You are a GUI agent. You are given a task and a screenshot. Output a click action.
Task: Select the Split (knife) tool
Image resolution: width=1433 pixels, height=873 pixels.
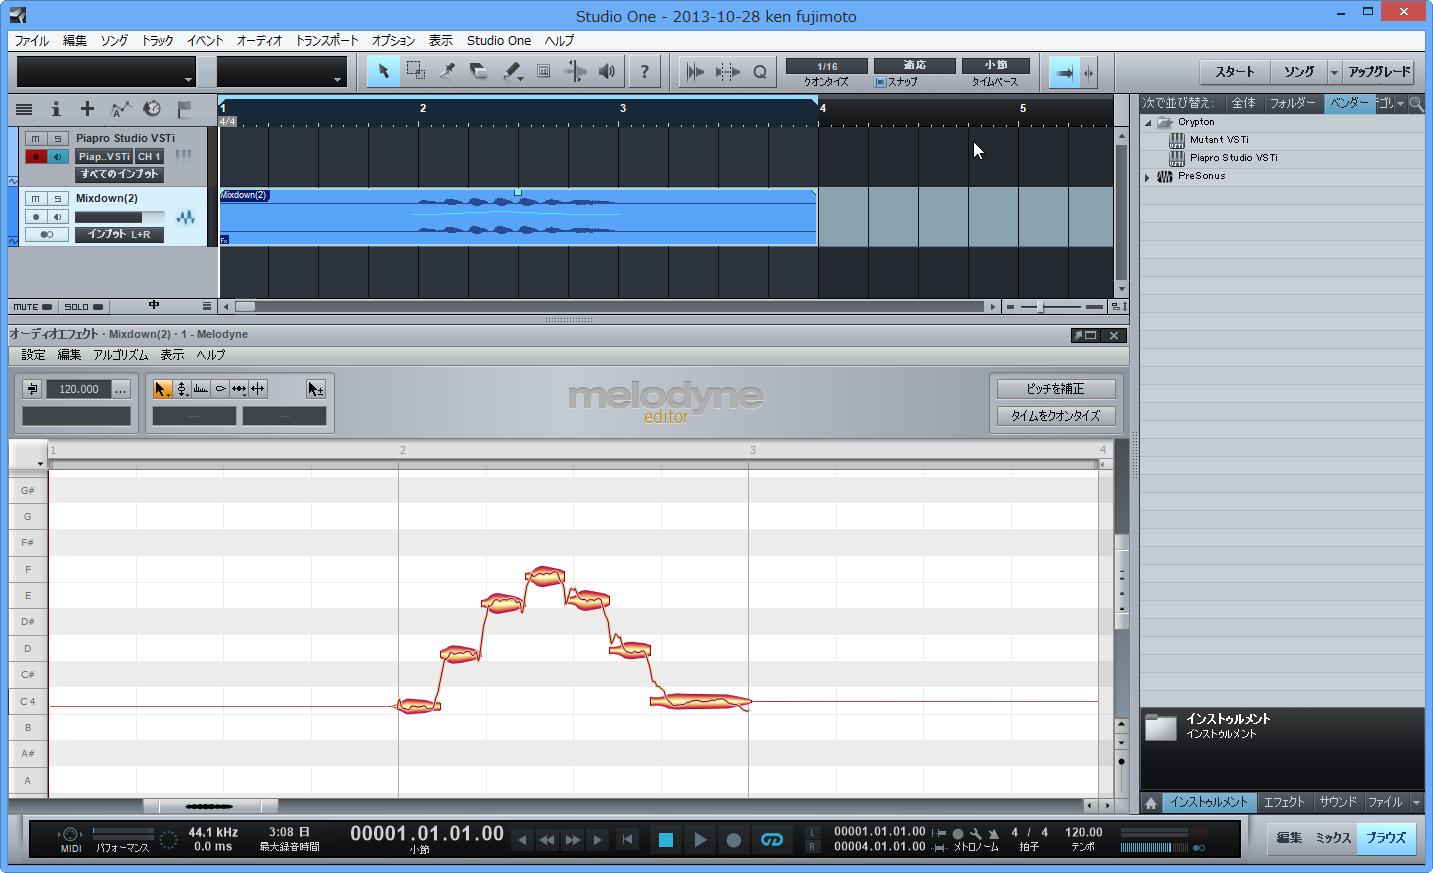[x=448, y=71]
